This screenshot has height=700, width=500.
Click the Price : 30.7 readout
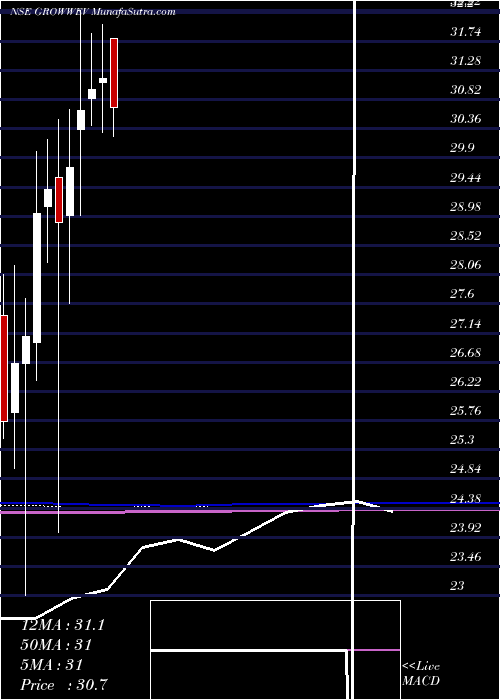point(65,685)
